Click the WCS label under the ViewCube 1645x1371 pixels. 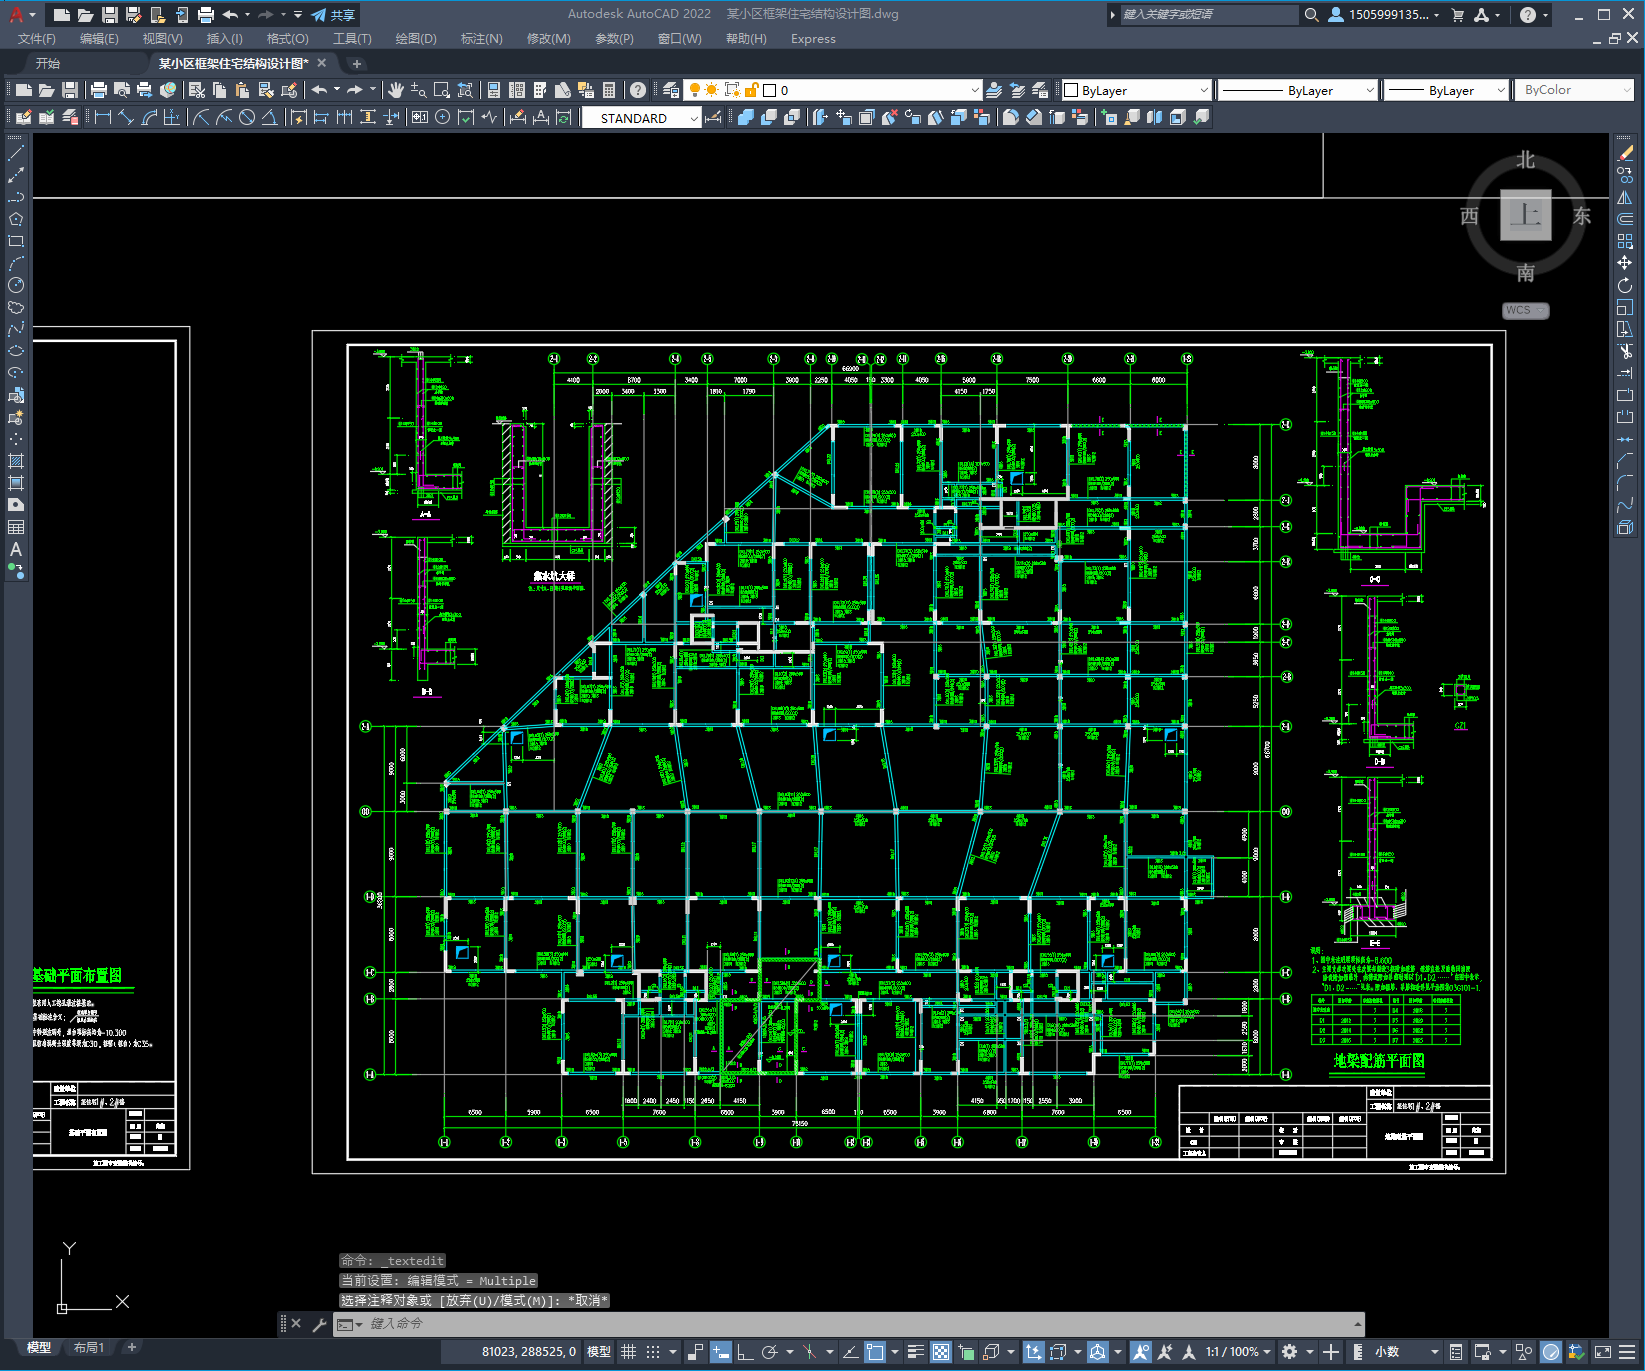click(x=1525, y=310)
